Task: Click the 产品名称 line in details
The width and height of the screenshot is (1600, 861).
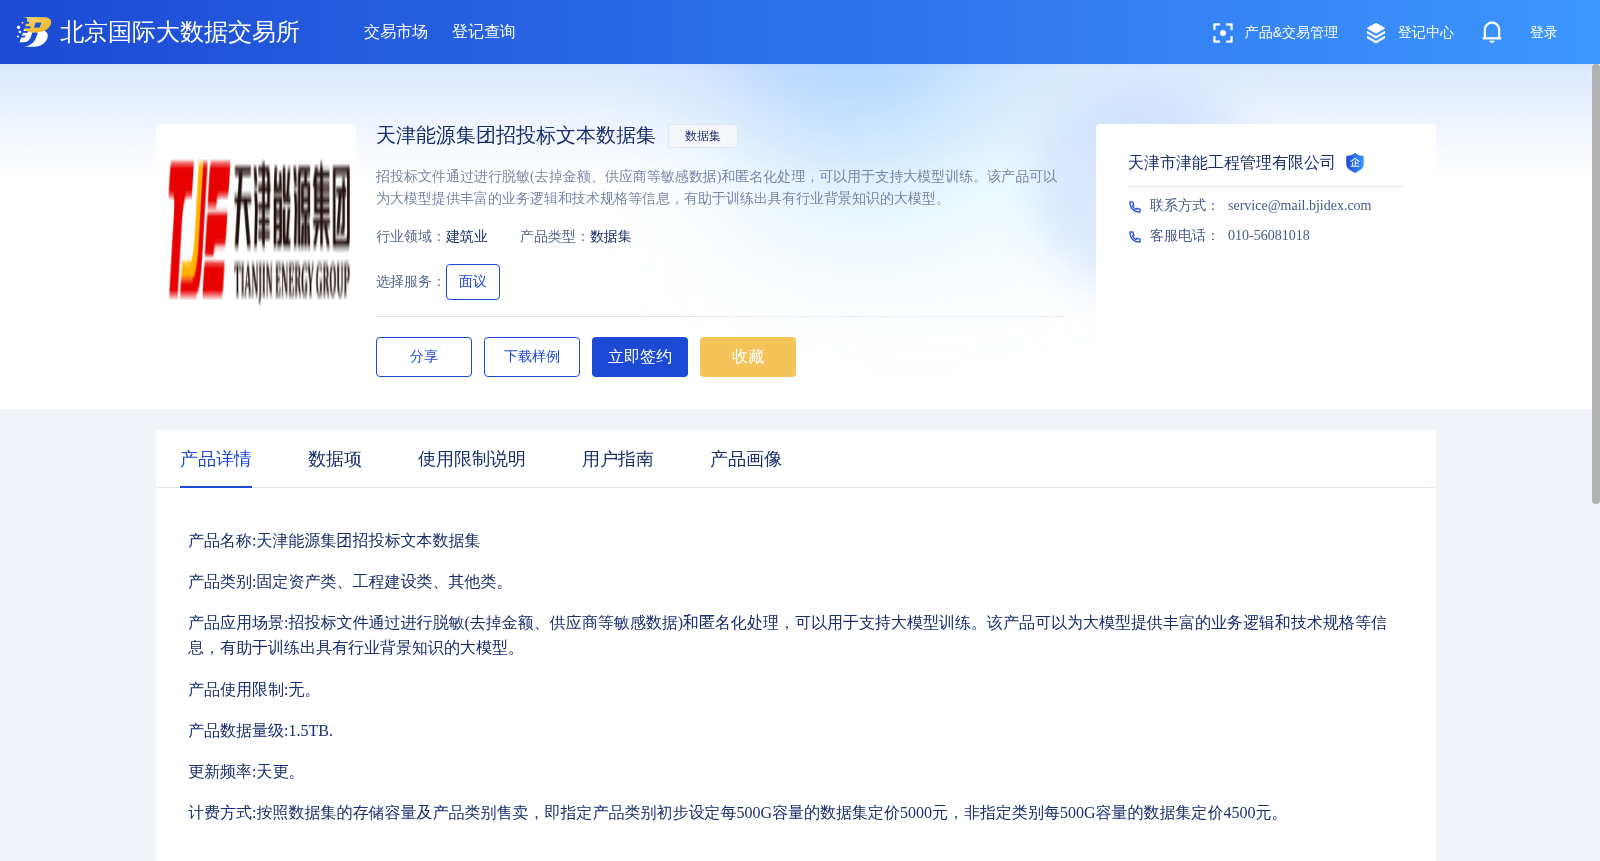Action: pyautogui.click(x=334, y=541)
